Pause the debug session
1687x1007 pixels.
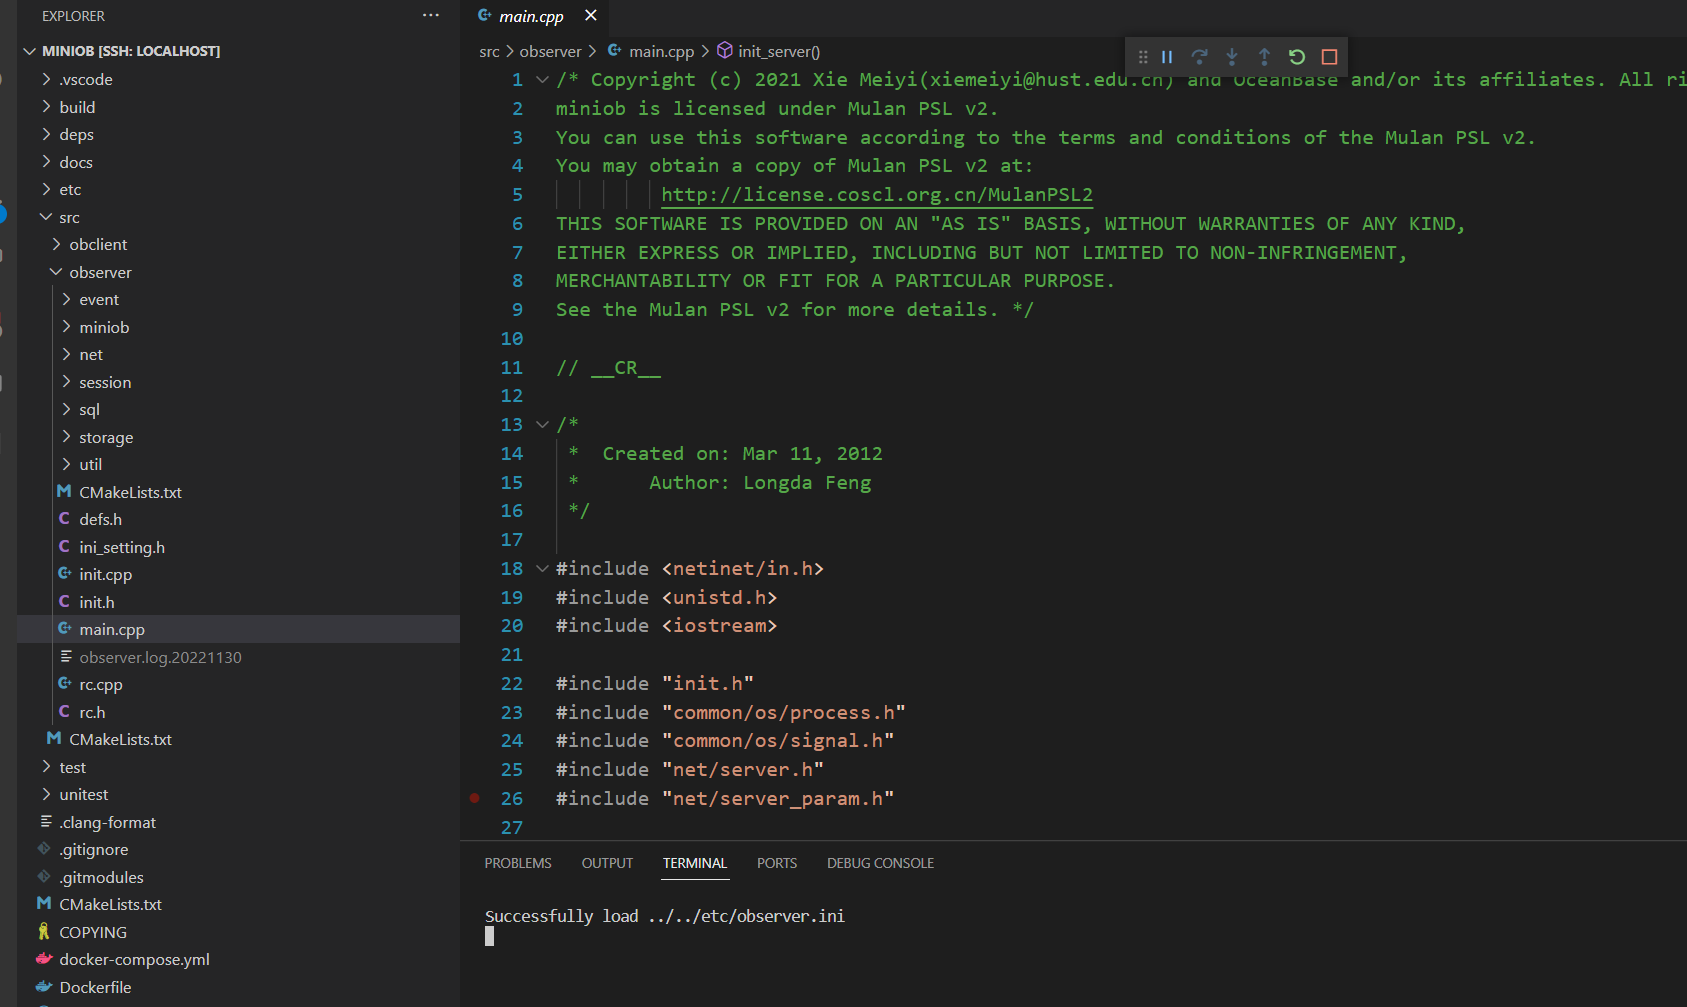point(1167,57)
